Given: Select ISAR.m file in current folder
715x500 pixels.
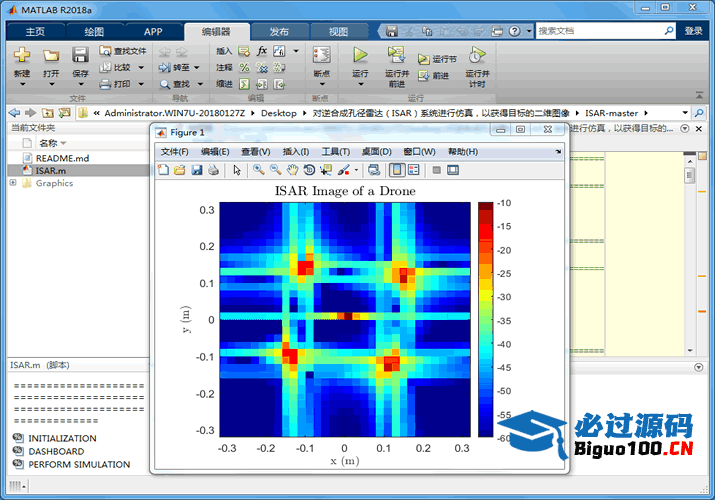Looking at the screenshot, I should (51, 170).
